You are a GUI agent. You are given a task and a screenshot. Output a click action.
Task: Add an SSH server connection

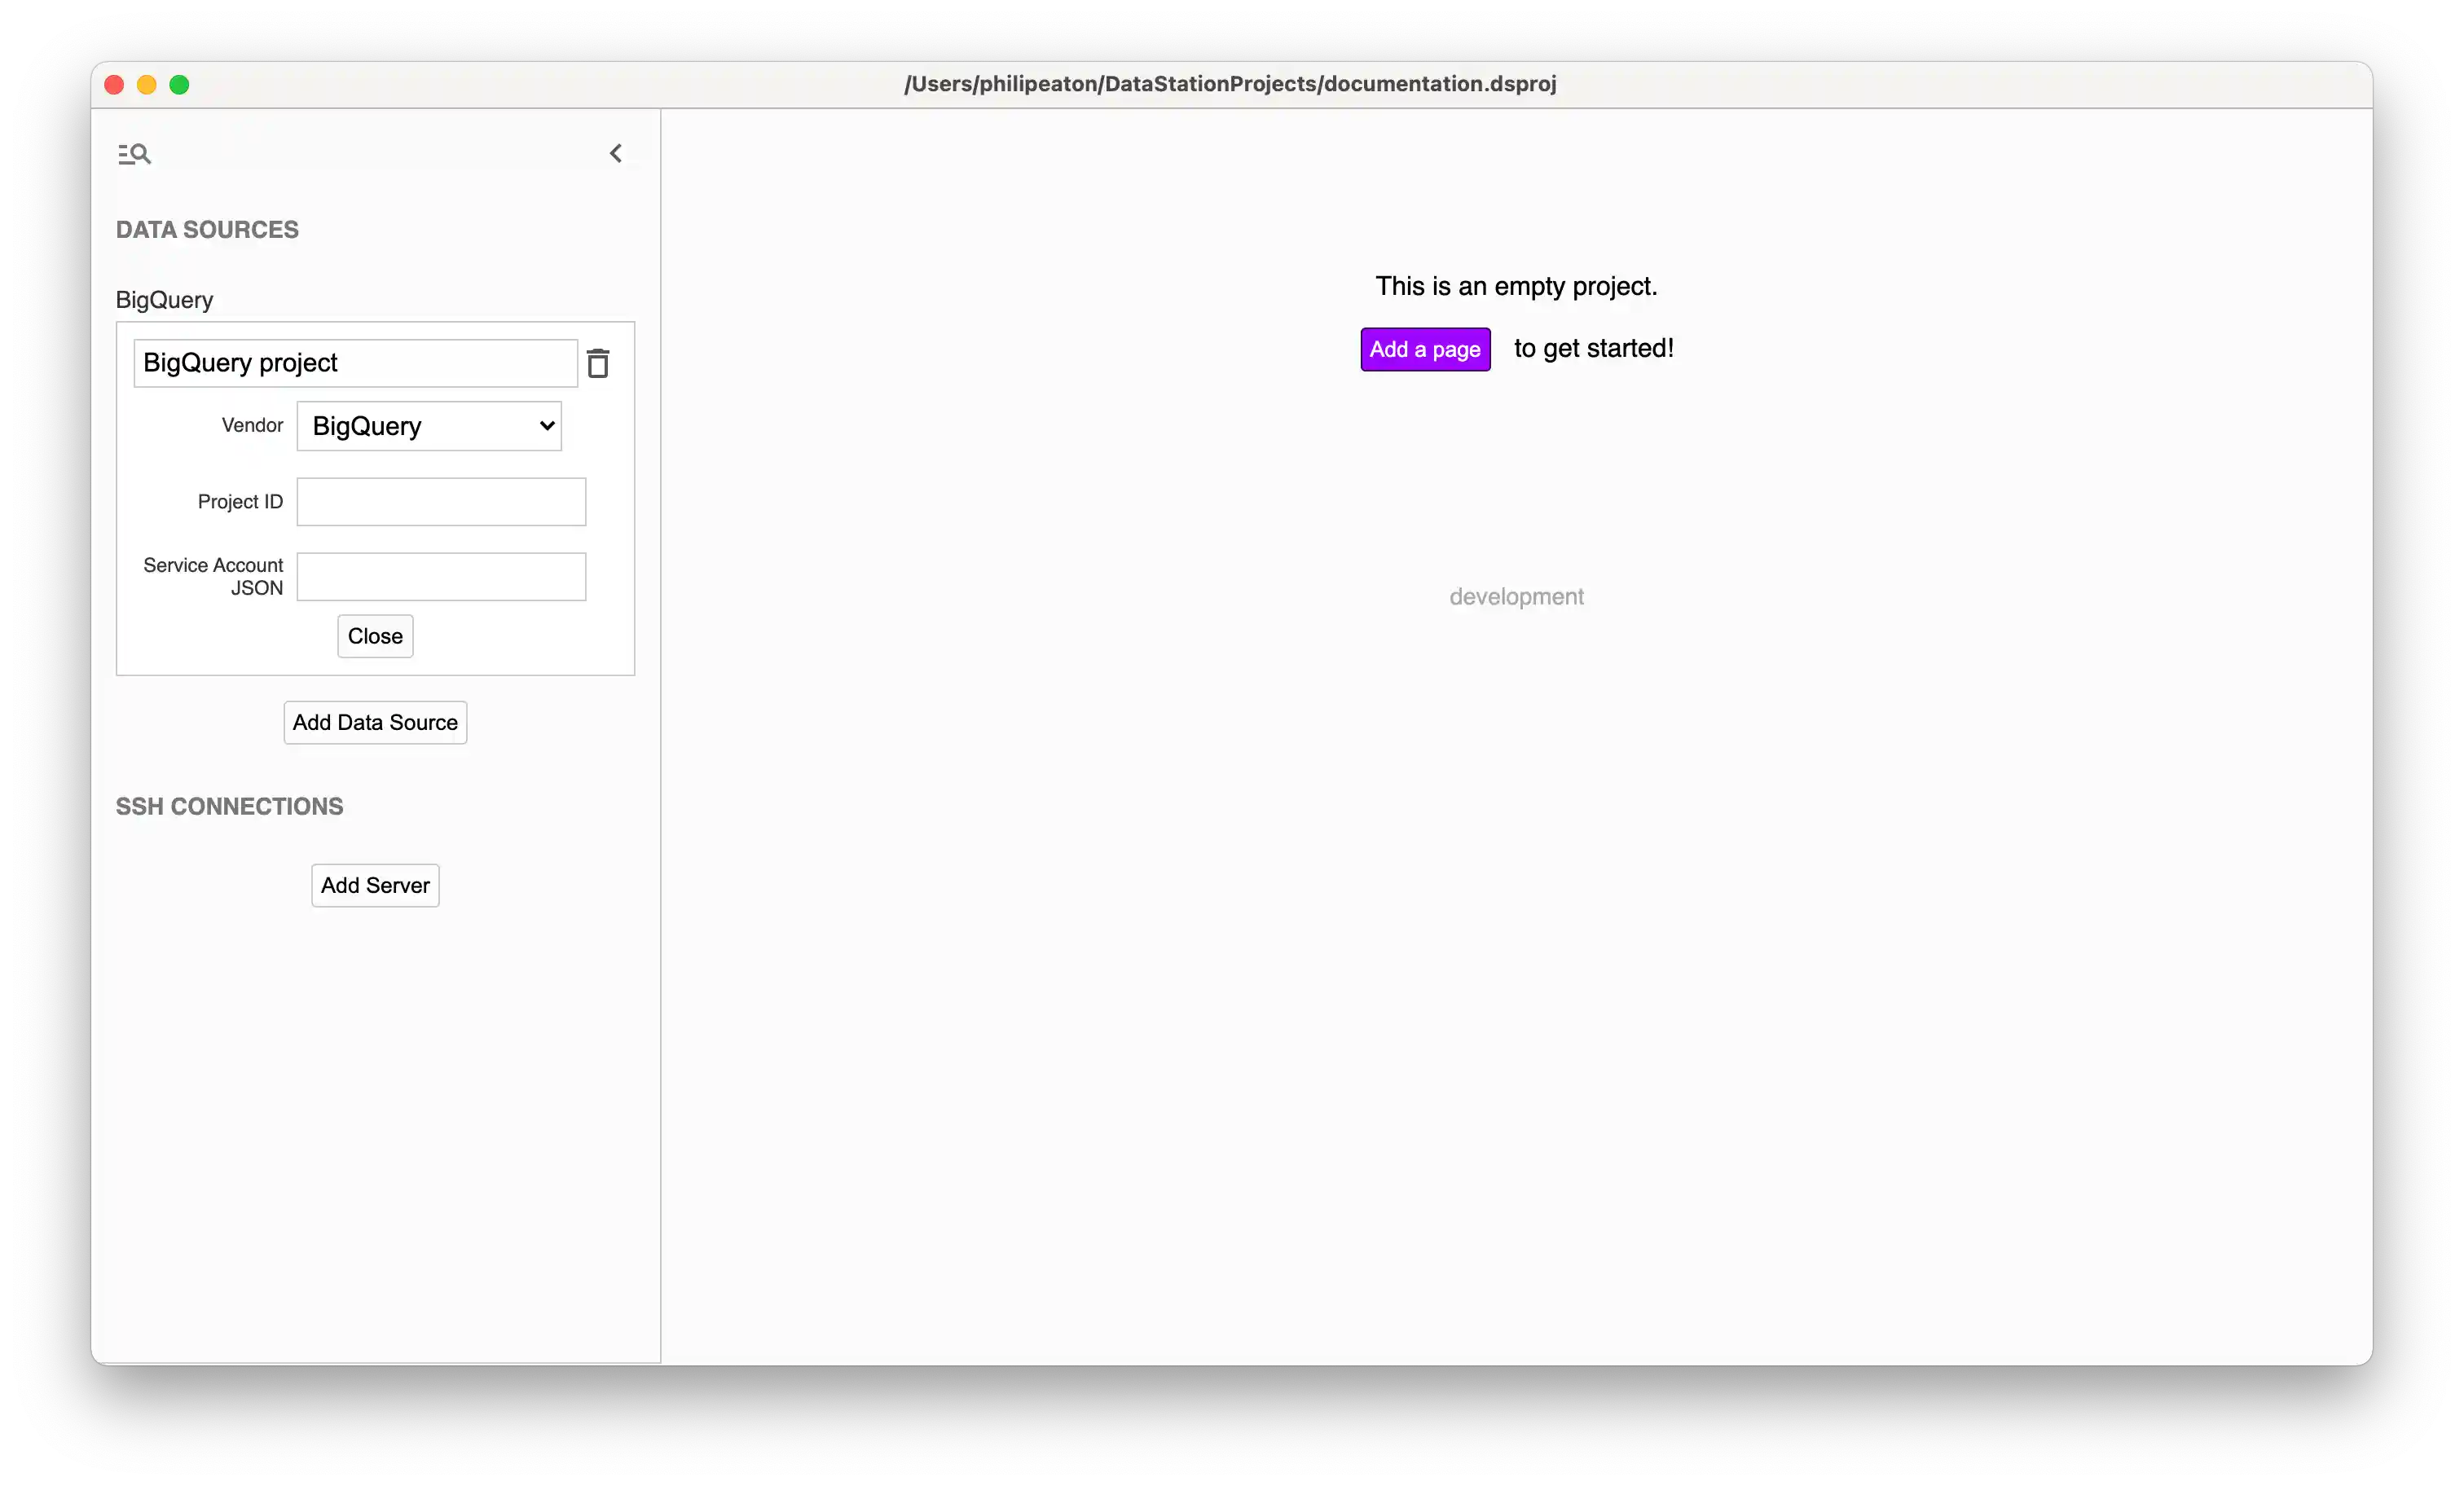coord(374,885)
